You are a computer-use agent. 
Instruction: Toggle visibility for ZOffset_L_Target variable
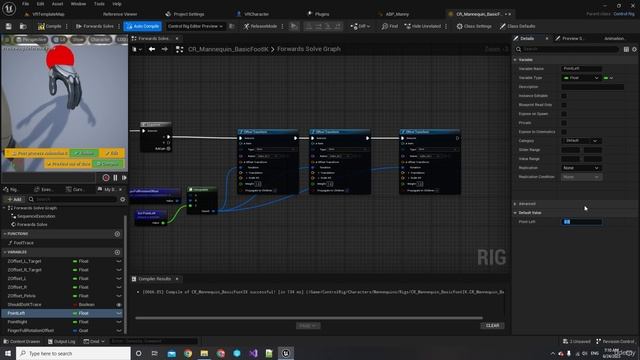tap(119, 261)
